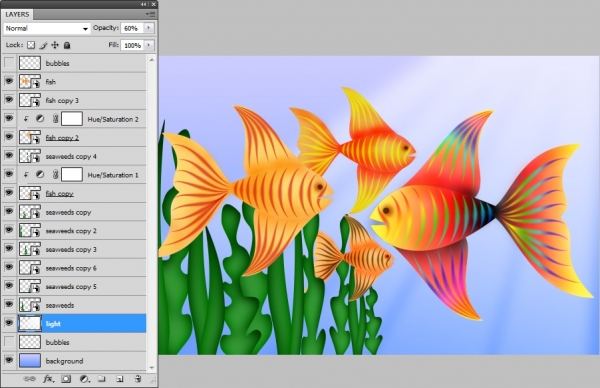Screen dimensions: 600x388
Task: Click the fish copy 2 layer thumbnail
Action: coord(30,137)
